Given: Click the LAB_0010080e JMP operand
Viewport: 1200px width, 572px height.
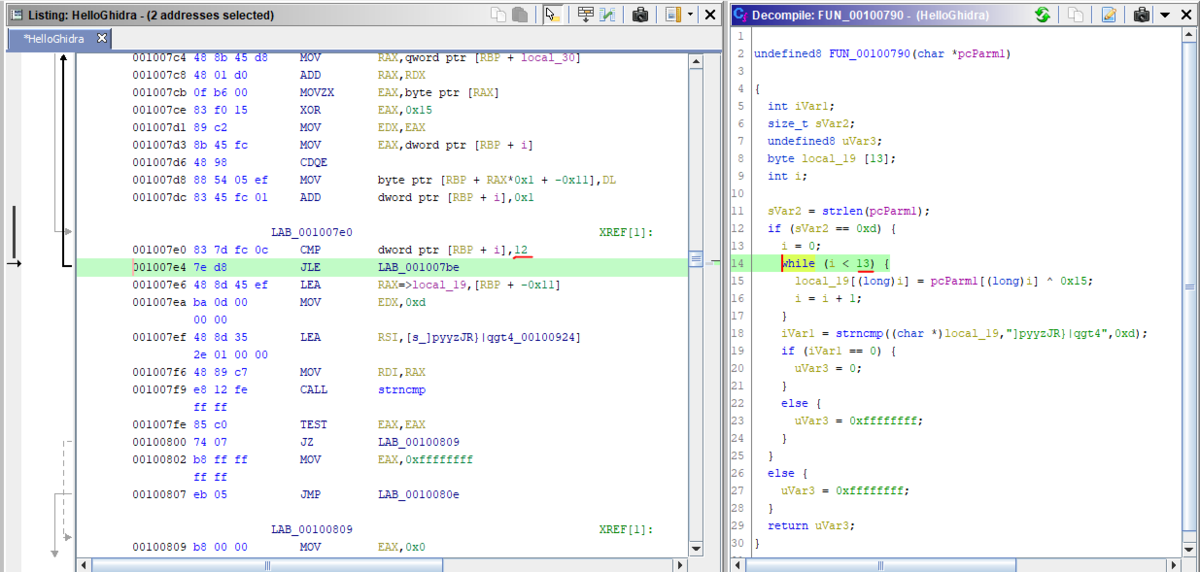Looking at the screenshot, I should tap(418, 494).
